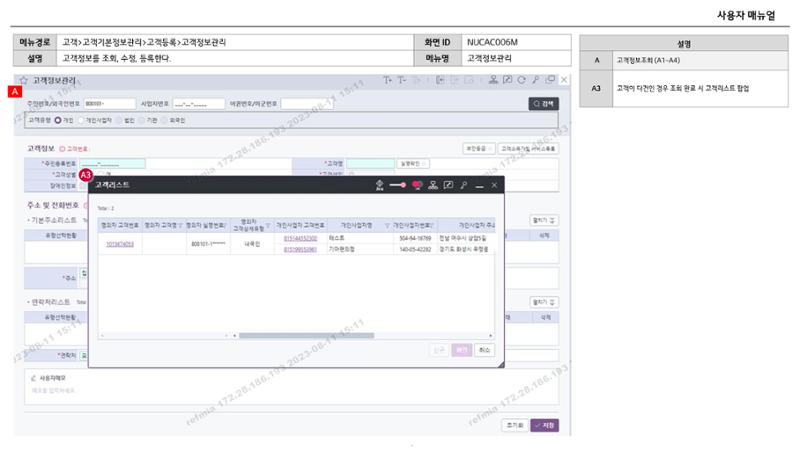Minimize the 고객리스트 popup
This screenshot has width=800, height=450.
tap(479, 187)
